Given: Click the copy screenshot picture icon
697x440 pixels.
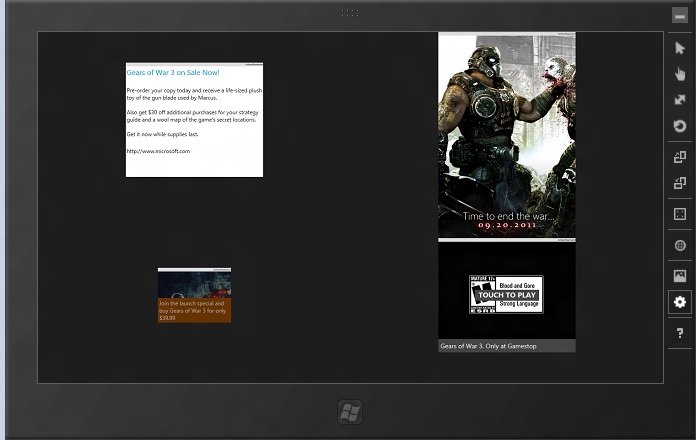Looking at the screenshot, I should coord(680,276).
